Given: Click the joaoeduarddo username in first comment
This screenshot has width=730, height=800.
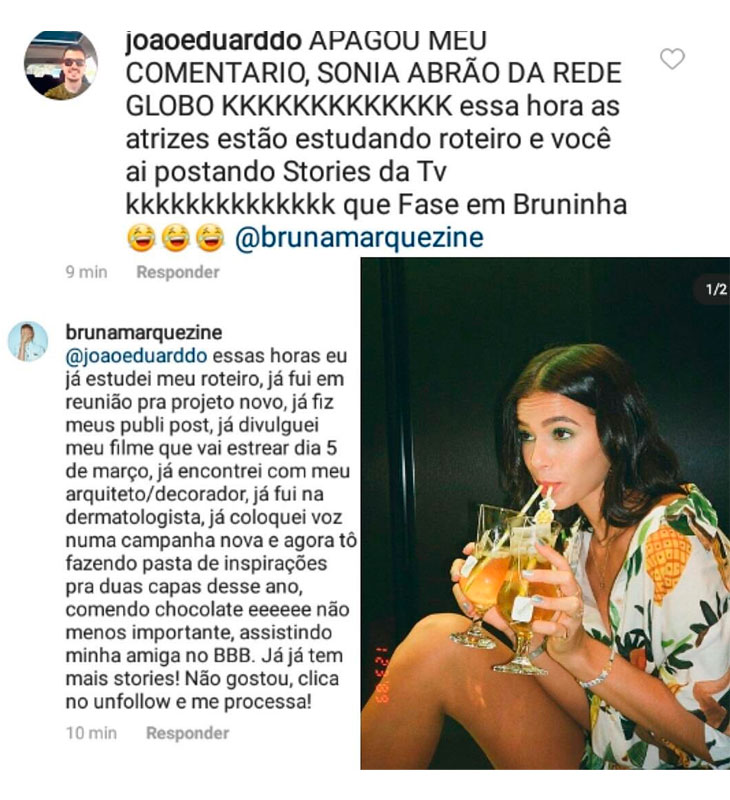Looking at the screenshot, I should [x=213, y=41].
